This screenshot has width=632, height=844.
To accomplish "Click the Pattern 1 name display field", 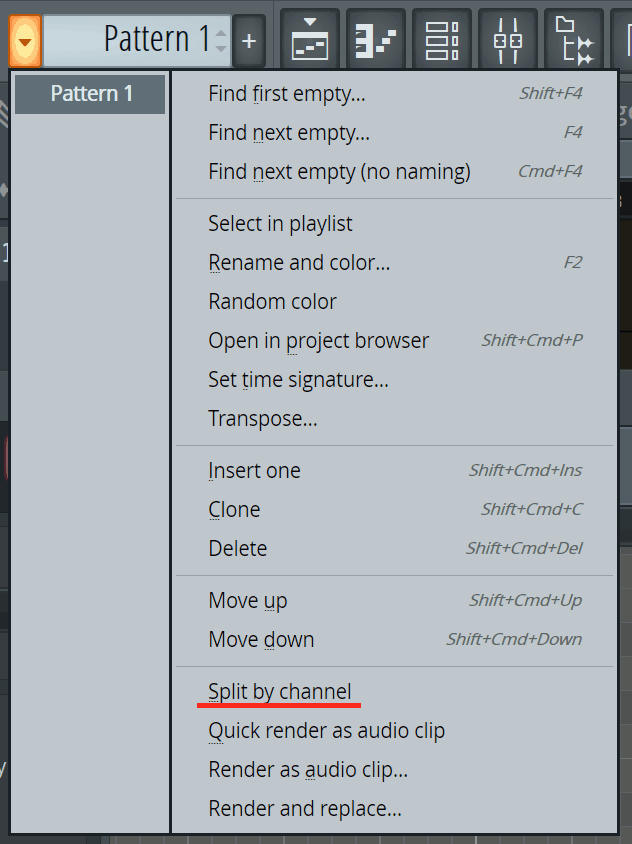I will pyautogui.click(x=130, y=40).
